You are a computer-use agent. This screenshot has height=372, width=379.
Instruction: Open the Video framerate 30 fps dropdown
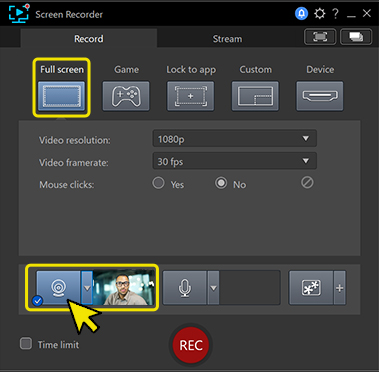(x=235, y=161)
